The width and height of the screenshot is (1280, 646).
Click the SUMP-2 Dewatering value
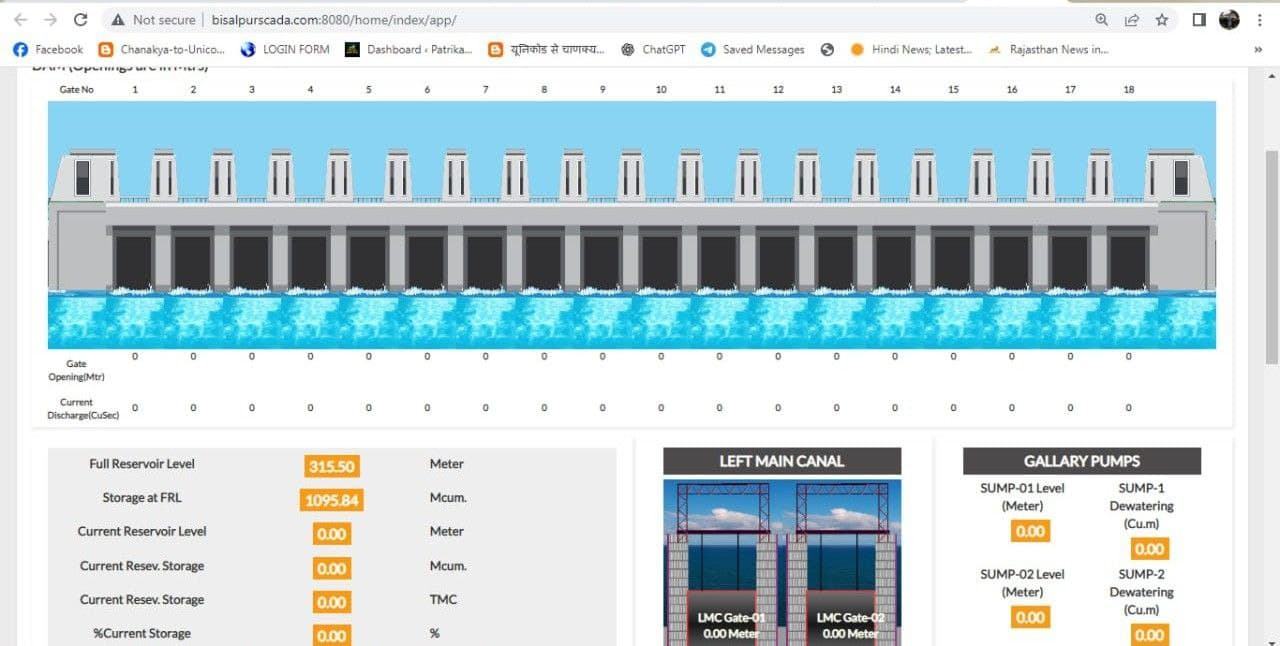1149,634
